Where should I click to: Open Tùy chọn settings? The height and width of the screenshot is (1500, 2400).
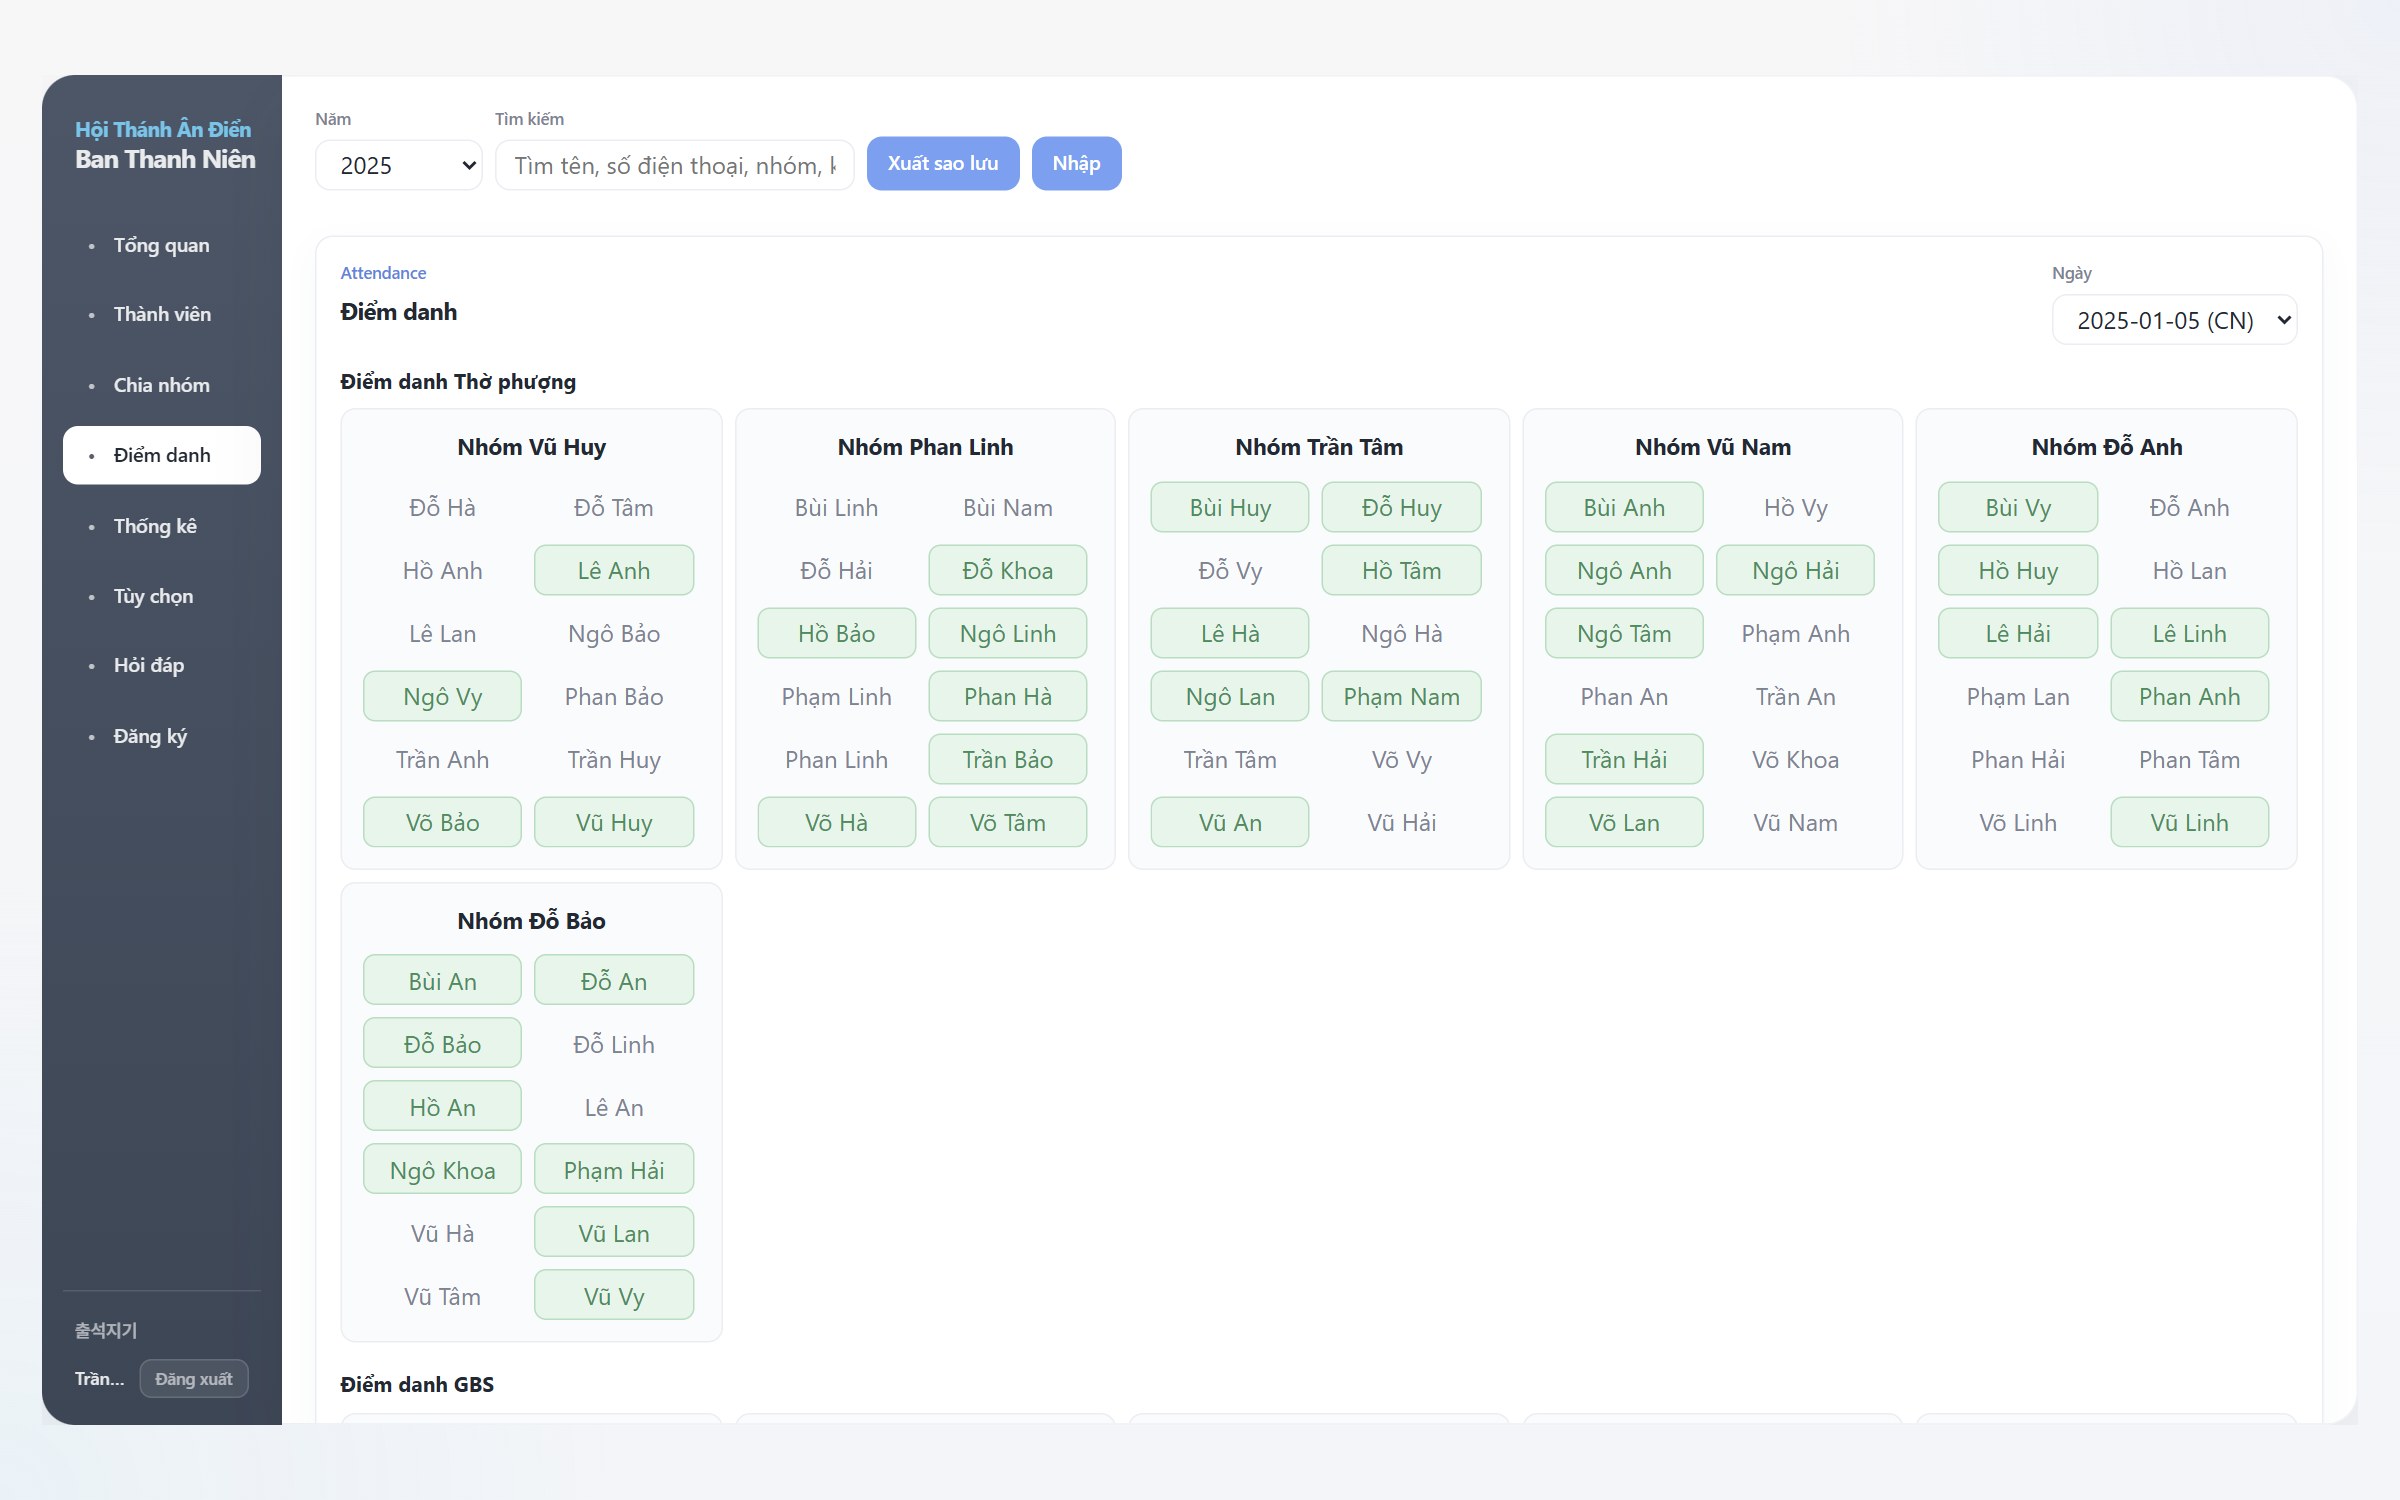coord(162,596)
